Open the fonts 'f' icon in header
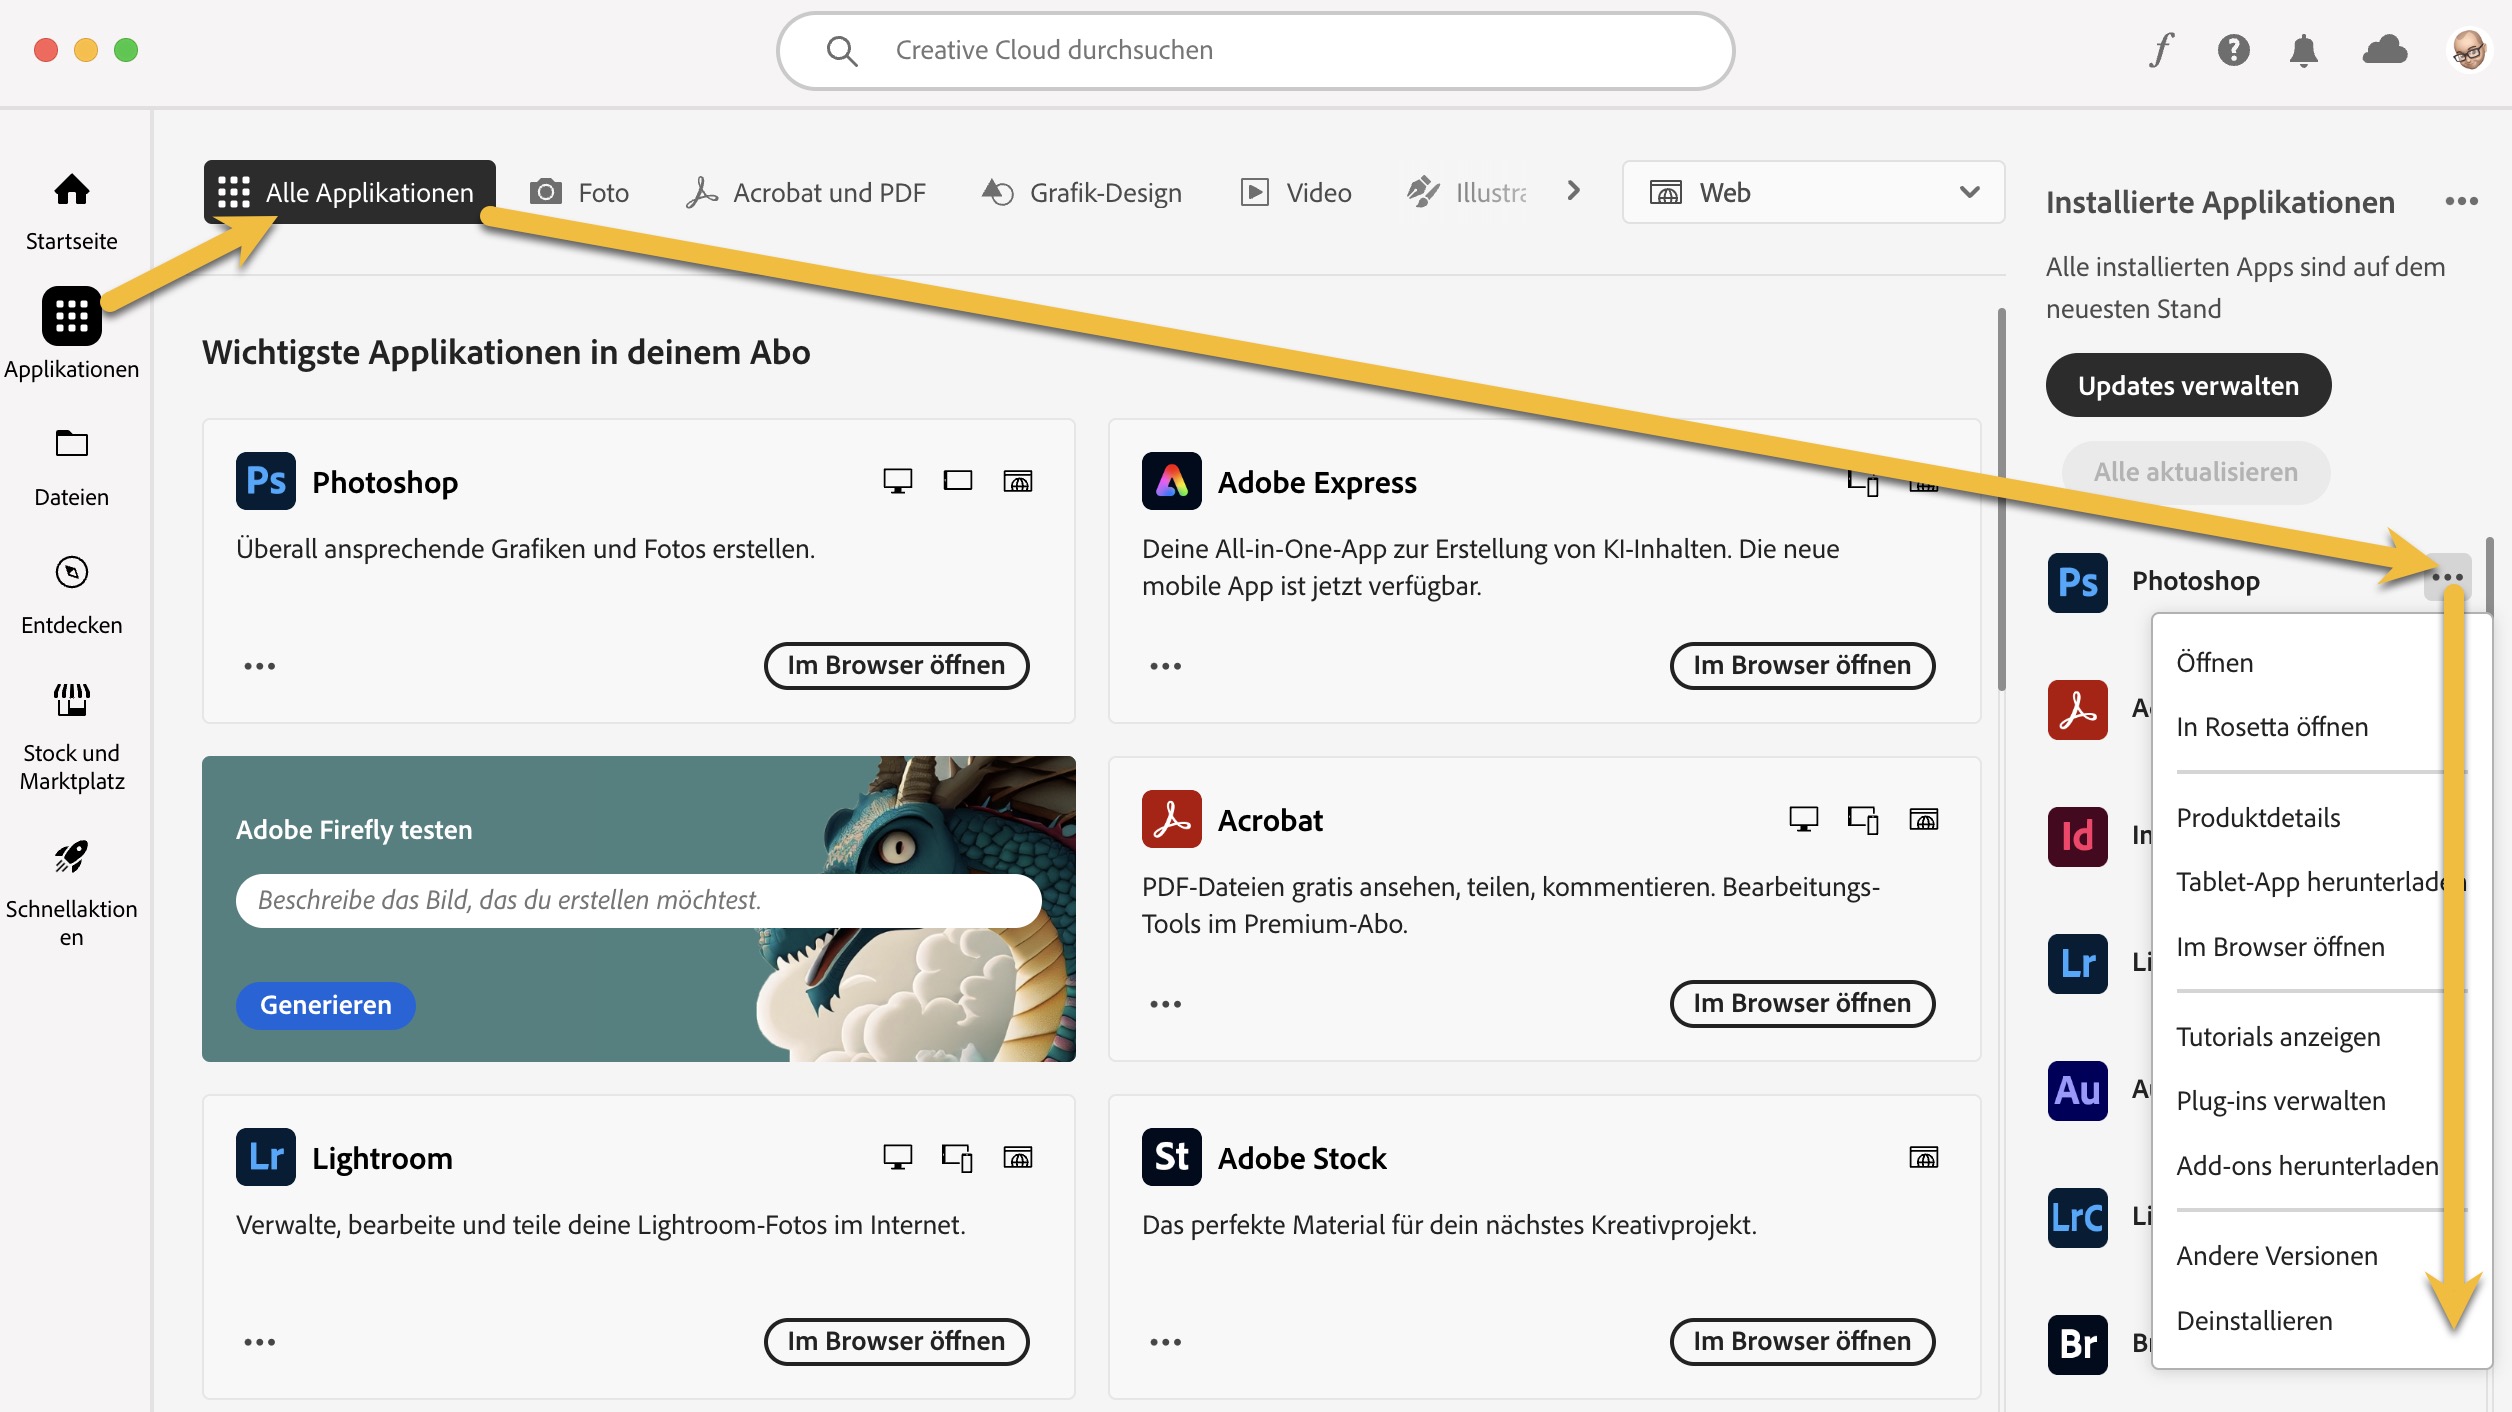This screenshot has width=2512, height=1412. [2161, 50]
